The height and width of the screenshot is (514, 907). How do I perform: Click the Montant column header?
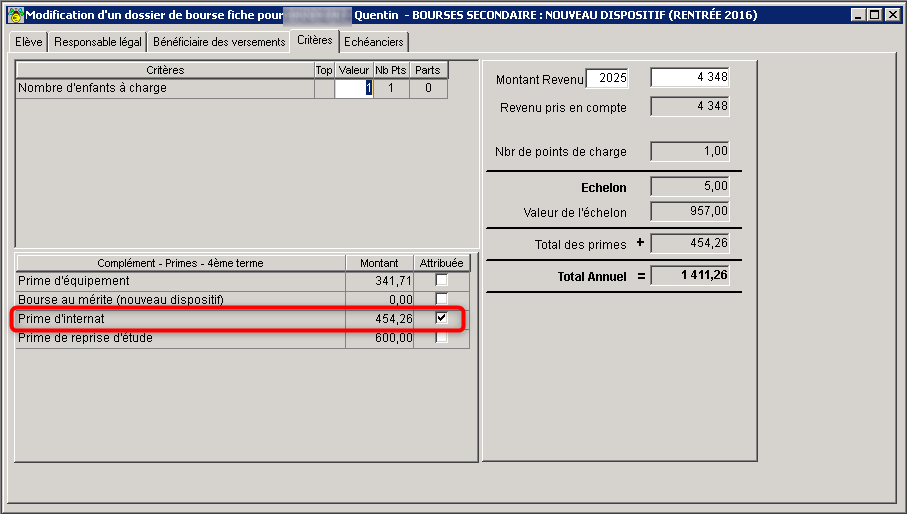[379, 263]
